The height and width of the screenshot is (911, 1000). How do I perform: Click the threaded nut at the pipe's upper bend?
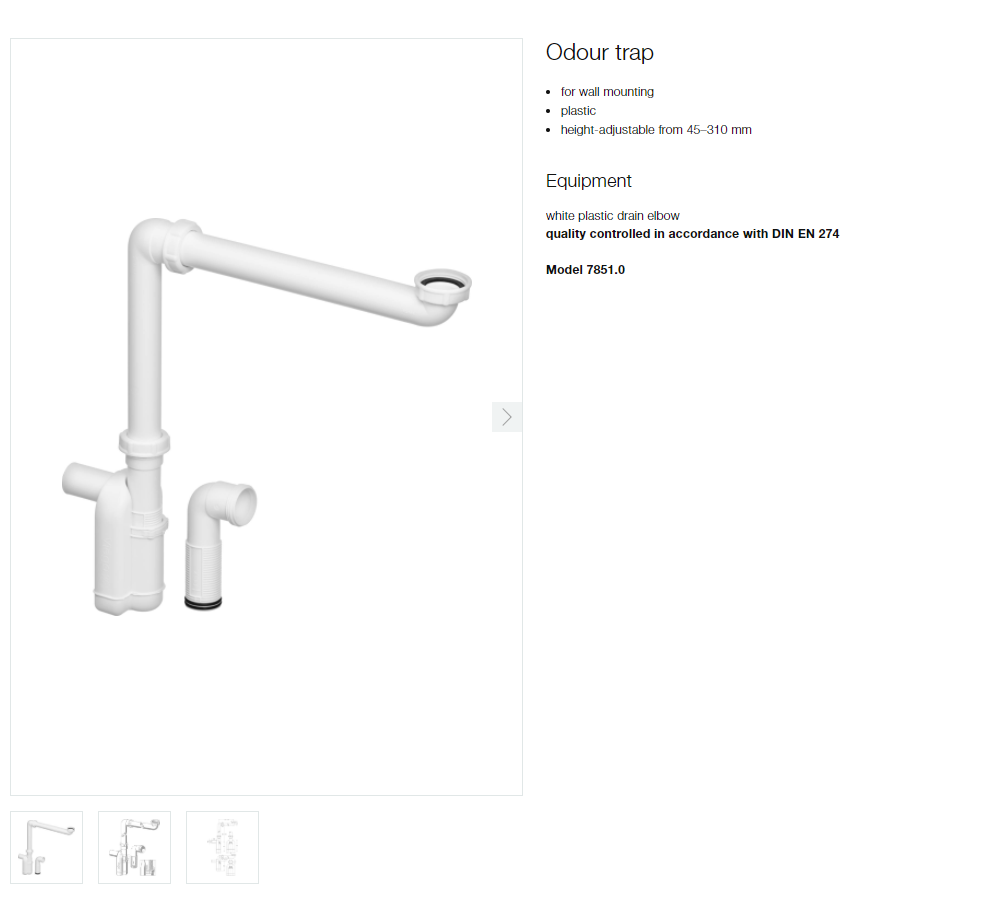coord(183,246)
